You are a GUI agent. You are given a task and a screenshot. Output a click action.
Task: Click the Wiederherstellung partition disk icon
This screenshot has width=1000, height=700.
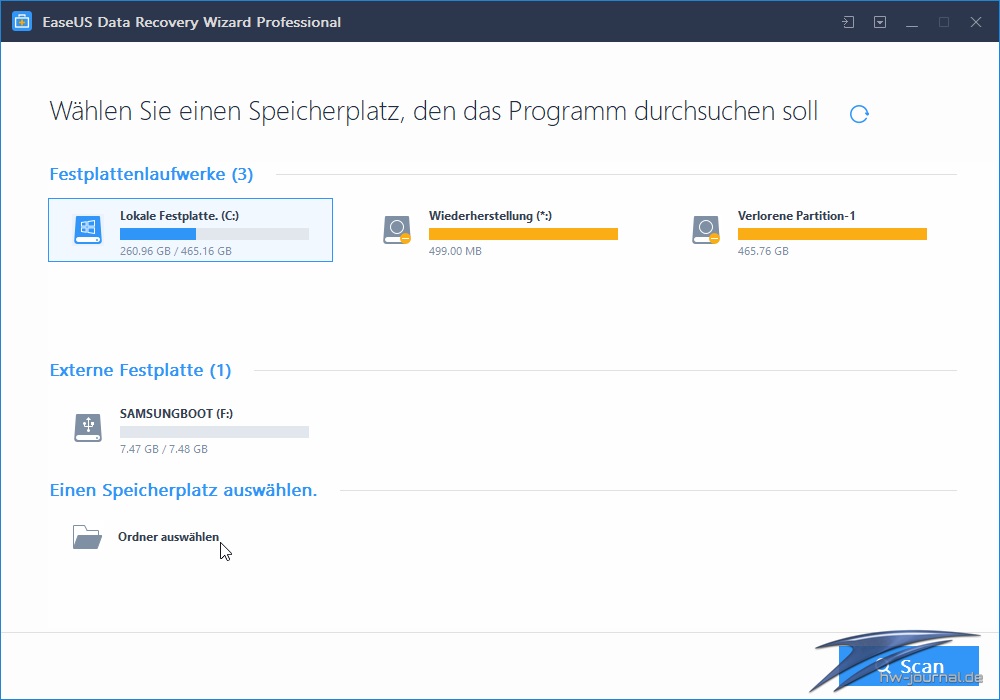(x=397, y=230)
